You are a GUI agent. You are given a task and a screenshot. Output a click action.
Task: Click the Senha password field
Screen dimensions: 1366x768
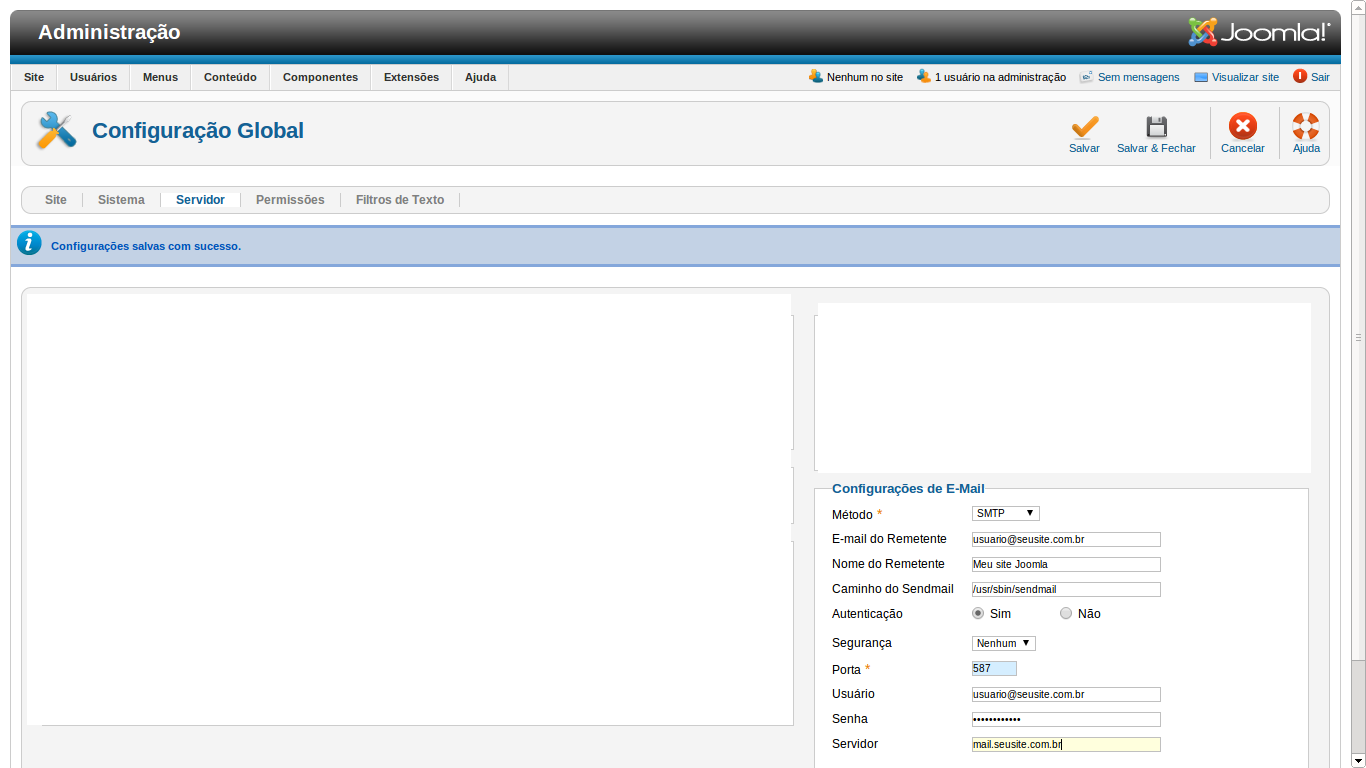coord(1066,719)
